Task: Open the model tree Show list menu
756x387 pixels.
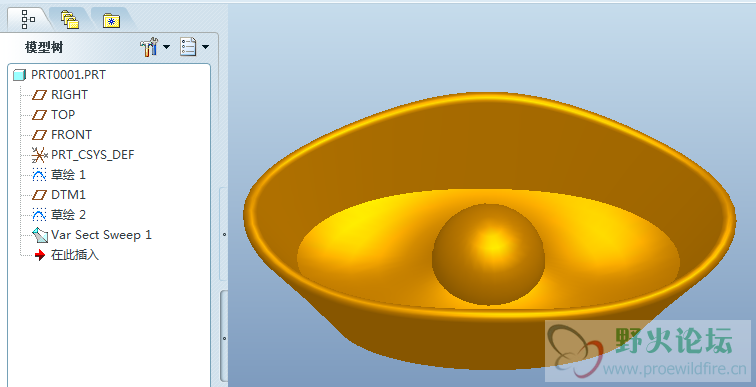Action: [188, 47]
